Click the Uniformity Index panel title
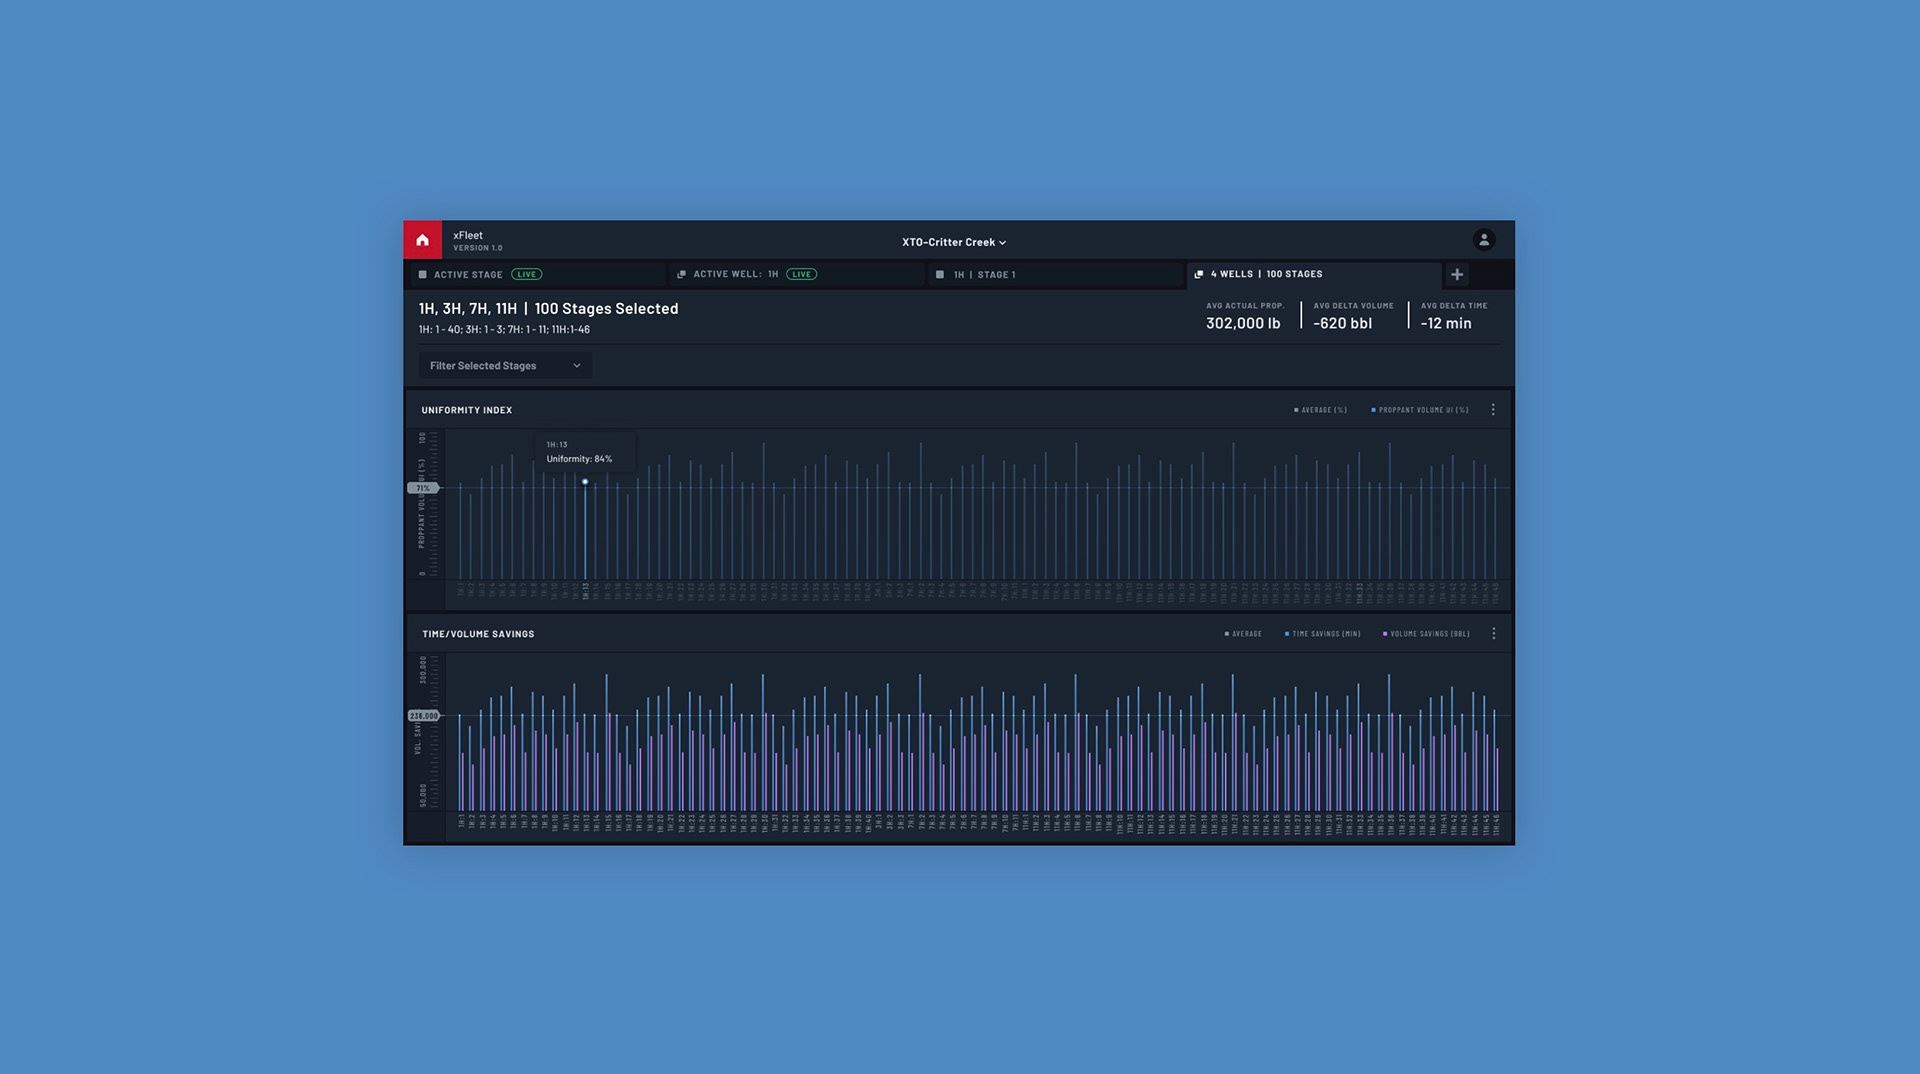The height and width of the screenshot is (1074, 1920). 467,410
